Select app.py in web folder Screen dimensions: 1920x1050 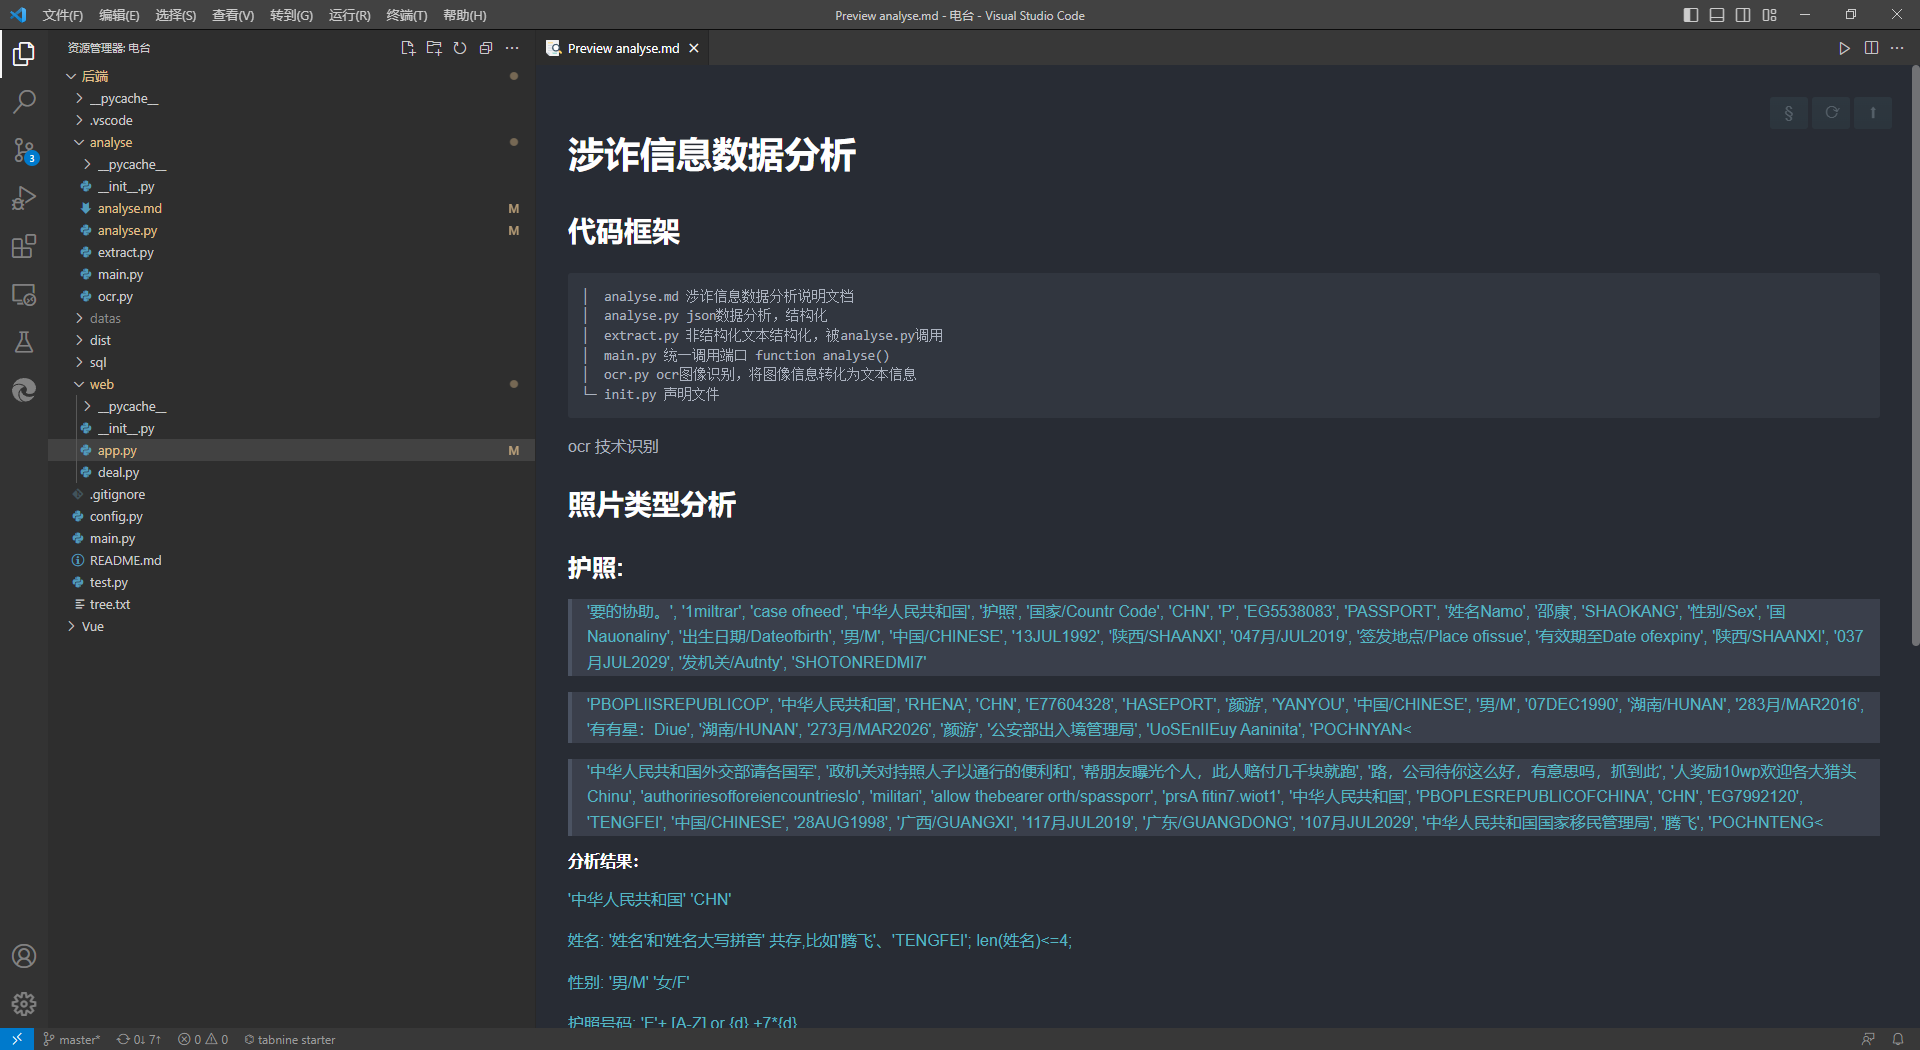(291, 450)
